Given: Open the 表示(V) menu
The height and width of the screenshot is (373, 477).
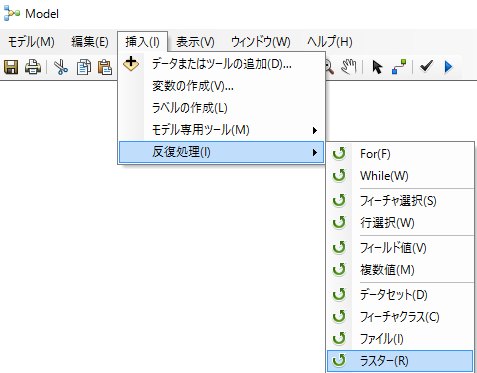Looking at the screenshot, I should [x=195, y=42].
